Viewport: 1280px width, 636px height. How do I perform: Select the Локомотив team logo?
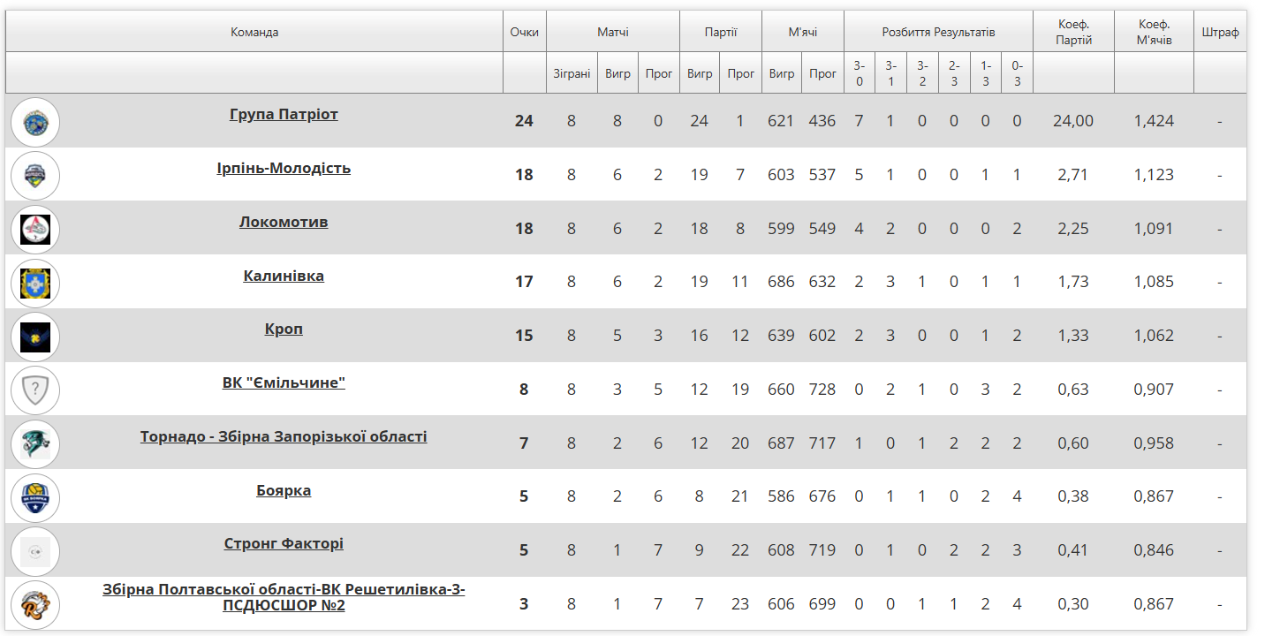(x=35, y=229)
